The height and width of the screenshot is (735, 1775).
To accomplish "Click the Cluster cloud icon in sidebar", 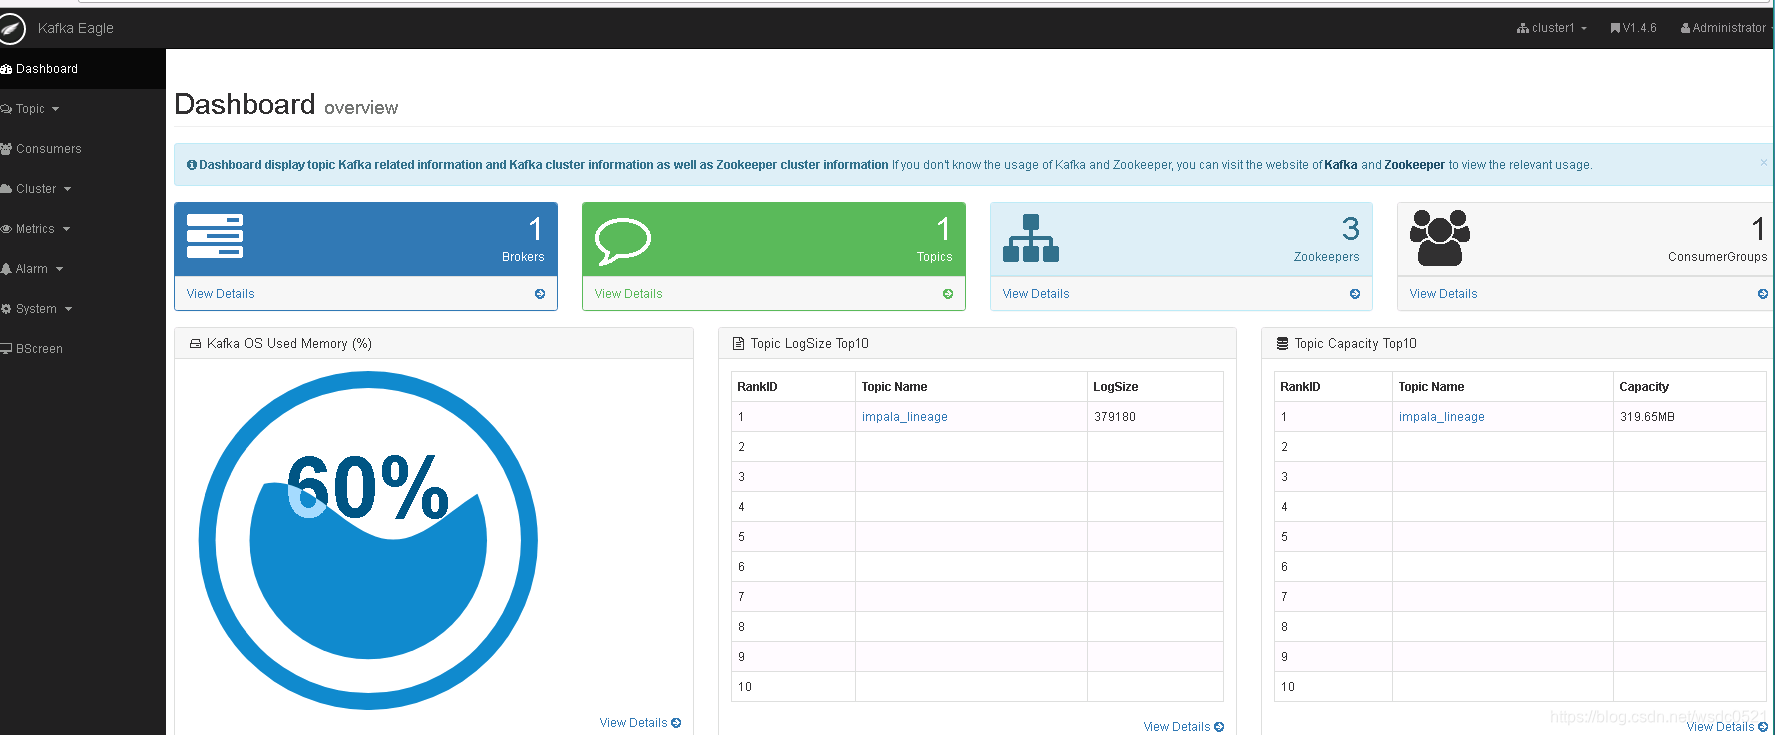I will [x=6, y=189].
